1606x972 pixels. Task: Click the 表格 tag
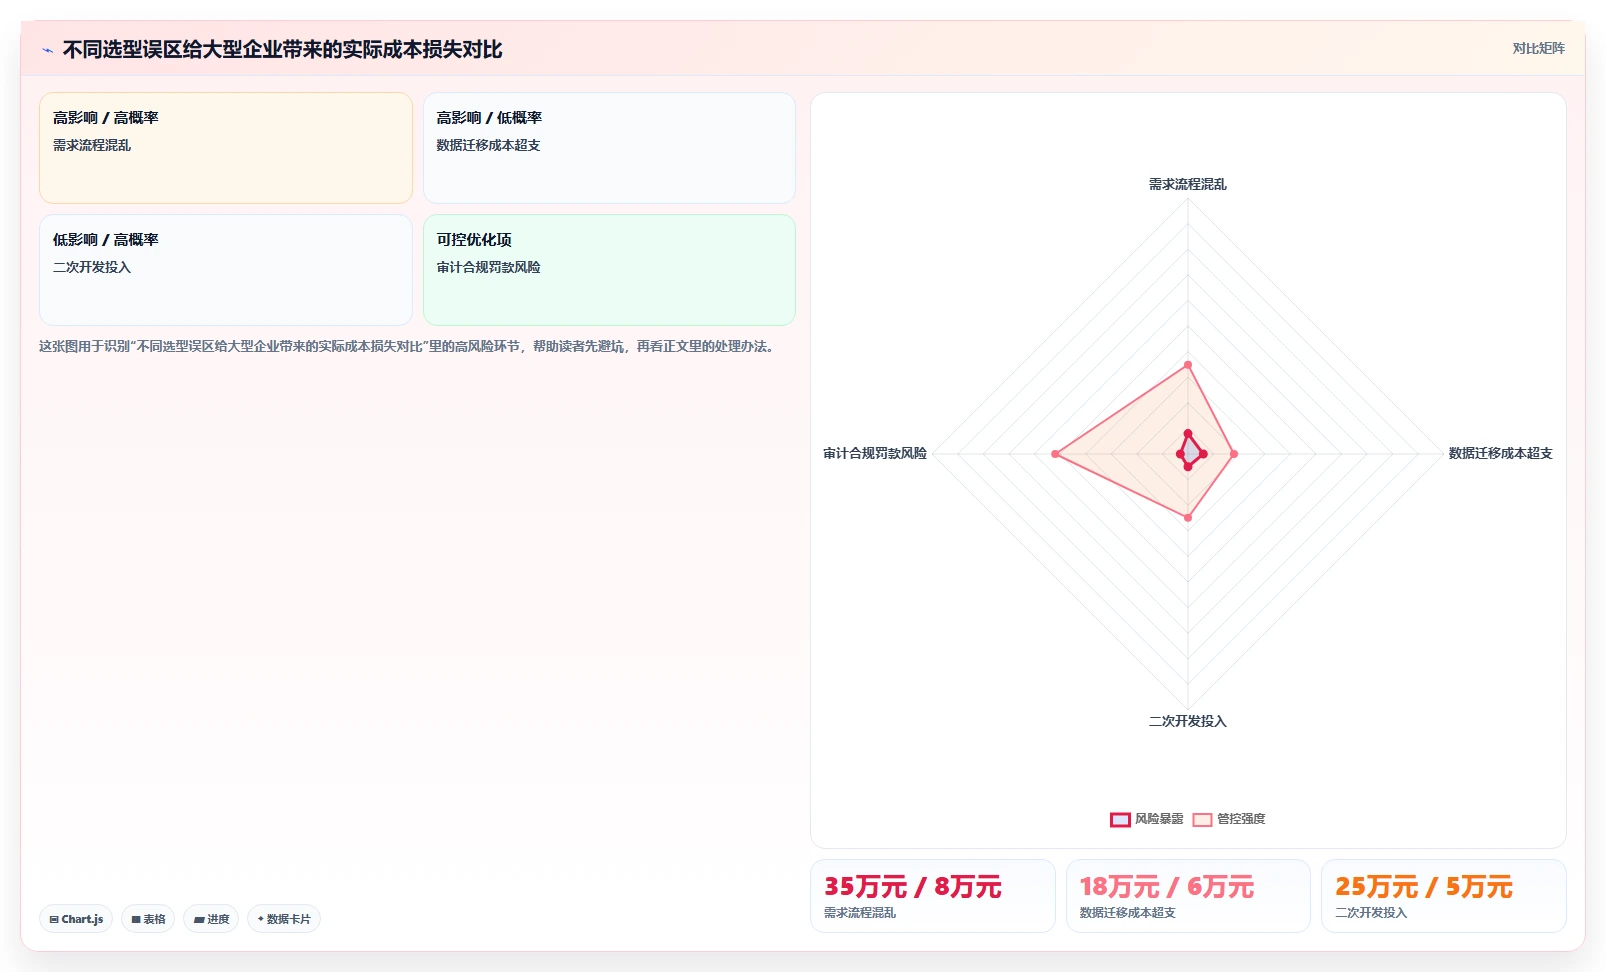148,919
